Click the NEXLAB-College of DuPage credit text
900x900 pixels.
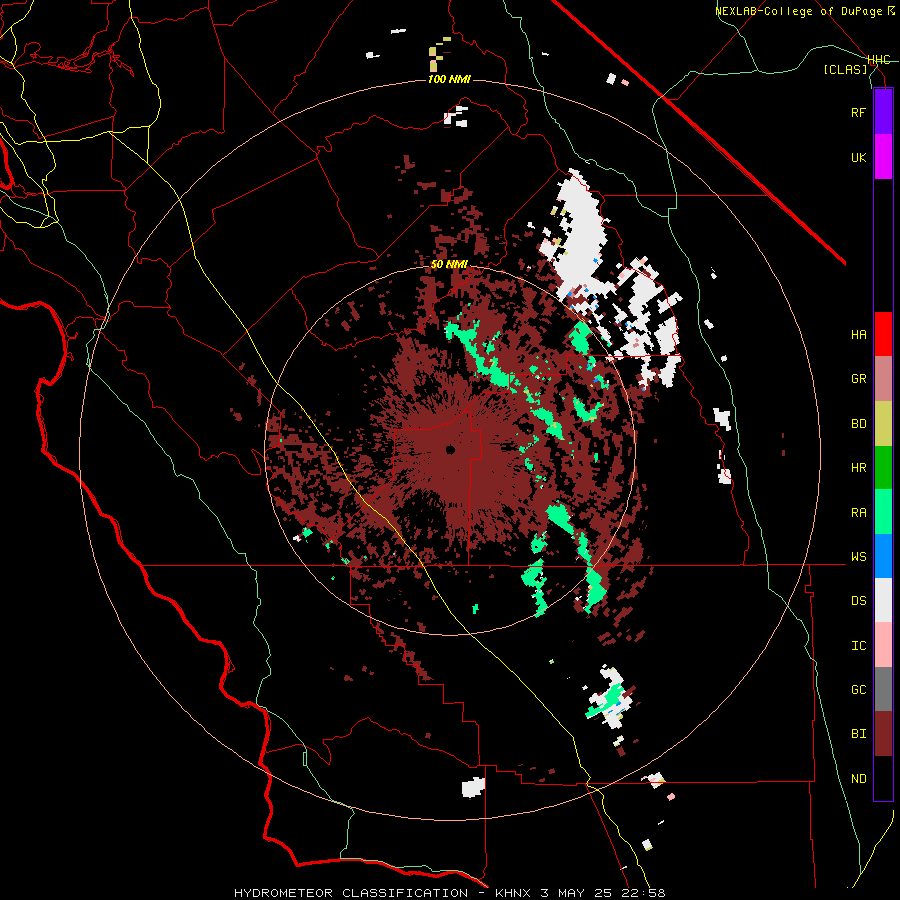pos(799,11)
